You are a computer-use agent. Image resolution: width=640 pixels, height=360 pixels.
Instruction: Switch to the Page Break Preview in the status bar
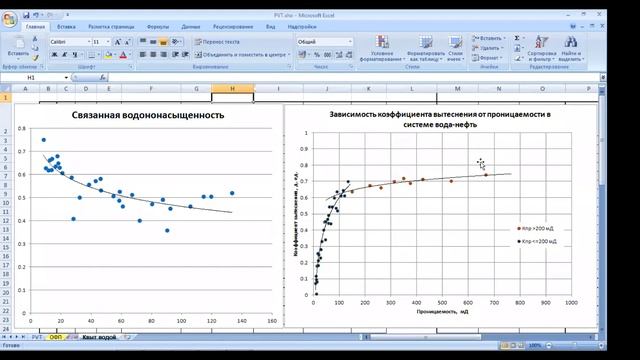click(x=521, y=345)
